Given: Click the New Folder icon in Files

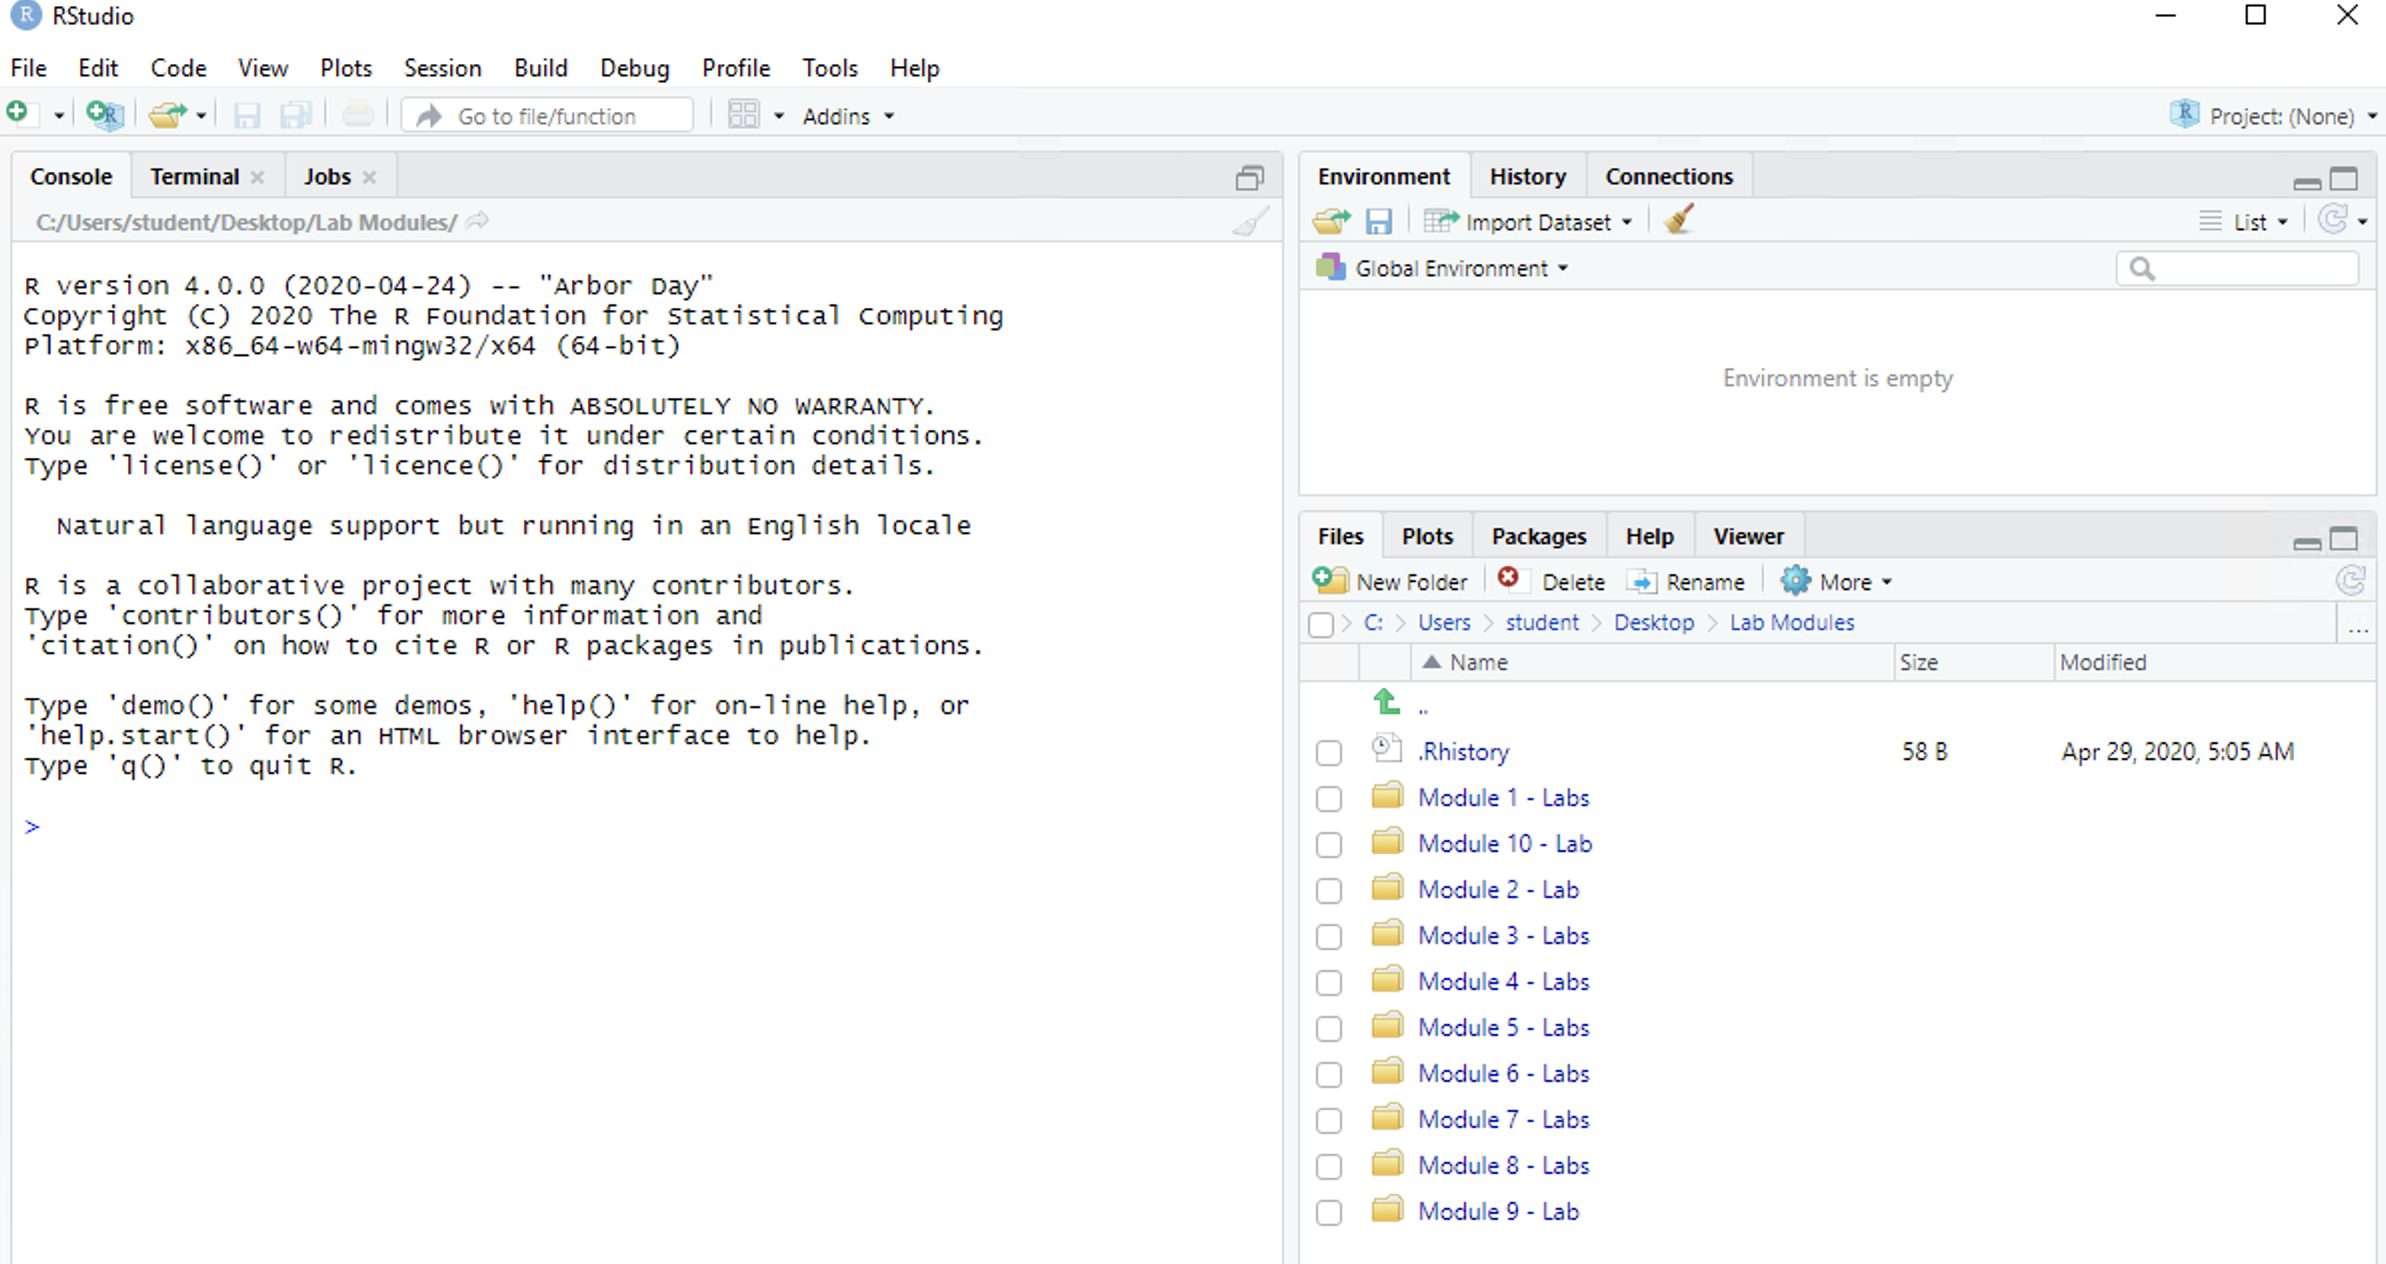Looking at the screenshot, I should click(1330, 581).
